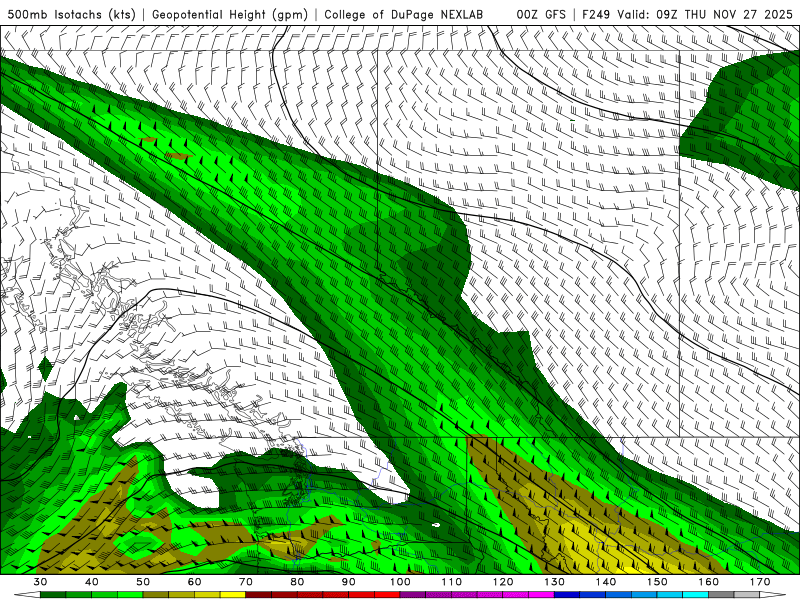Click the '500mb Isotachs (kts)' title text
The image size is (800, 600).
click(x=71, y=14)
